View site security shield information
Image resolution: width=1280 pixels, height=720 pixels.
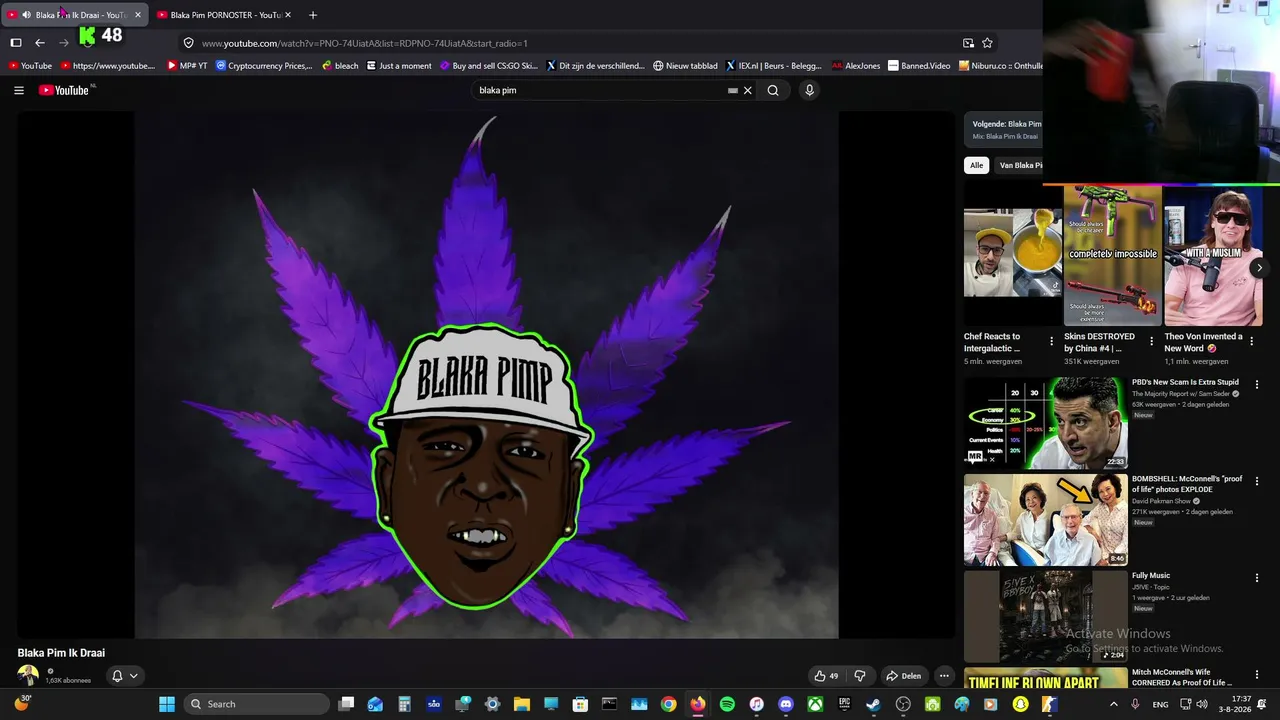click(188, 43)
